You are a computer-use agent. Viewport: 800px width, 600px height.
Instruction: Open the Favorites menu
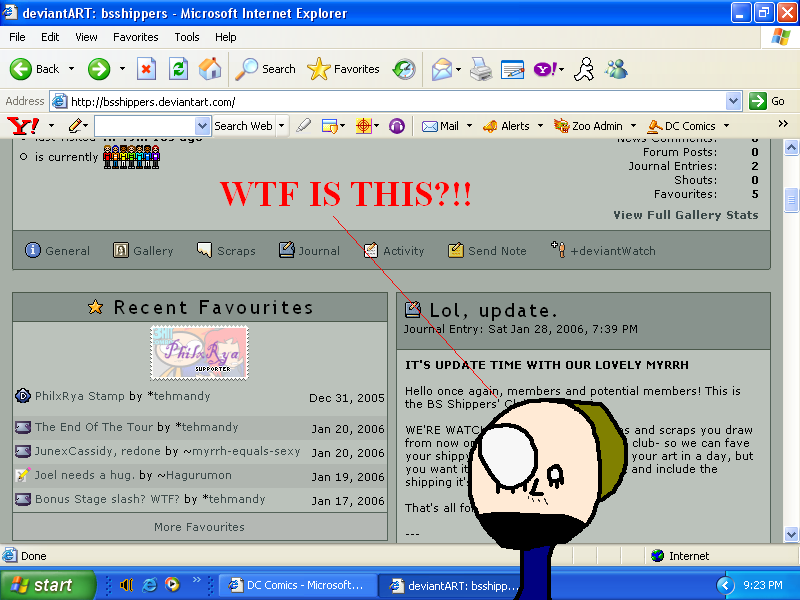[x=136, y=37]
